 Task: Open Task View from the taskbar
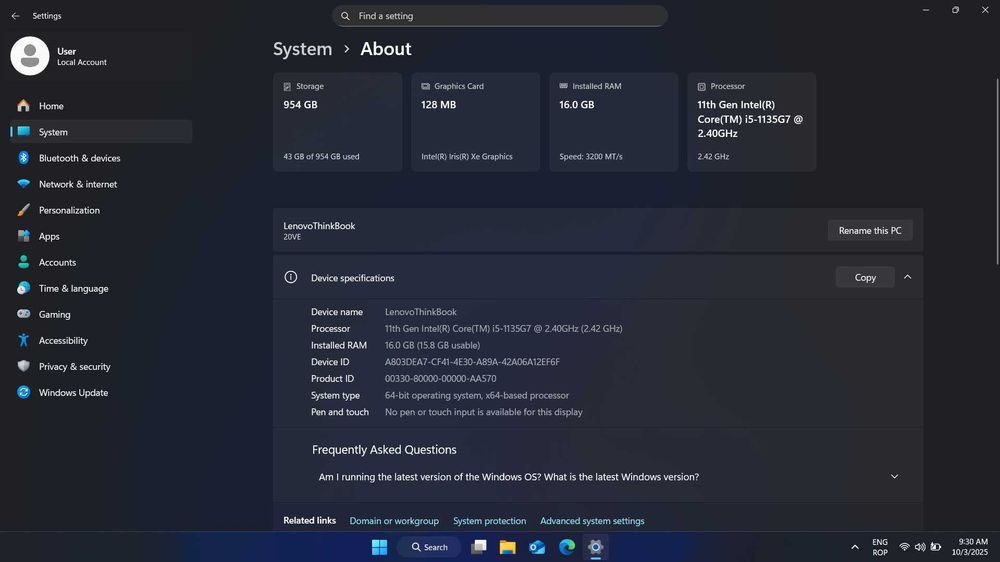pos(478,547)
